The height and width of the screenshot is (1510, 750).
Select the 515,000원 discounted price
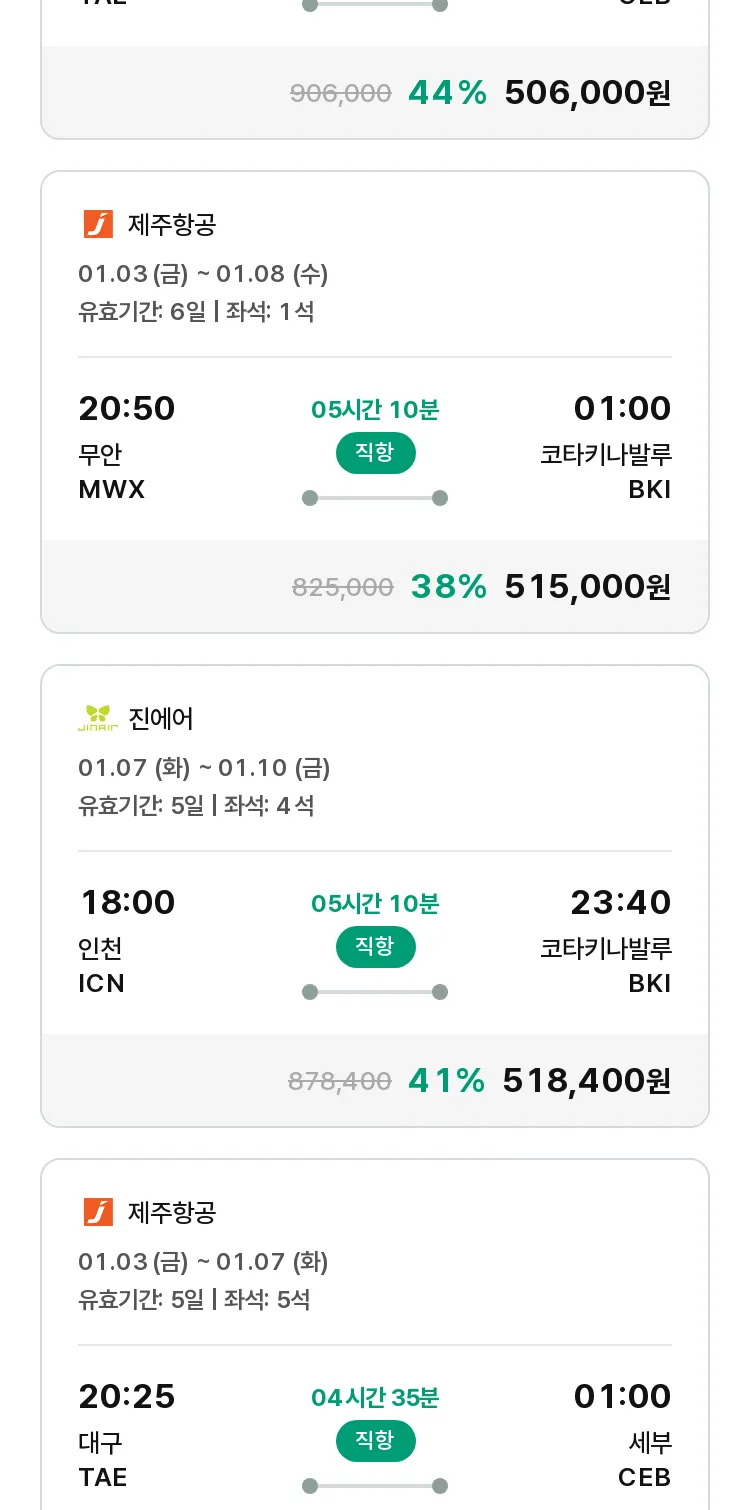tap(587, 587)
